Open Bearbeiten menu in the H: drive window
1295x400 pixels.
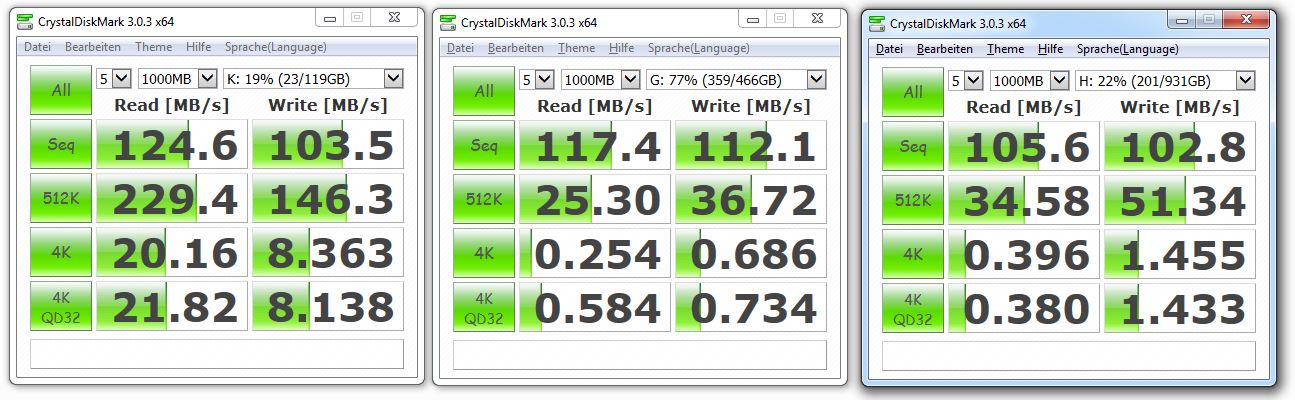[945, 48]
